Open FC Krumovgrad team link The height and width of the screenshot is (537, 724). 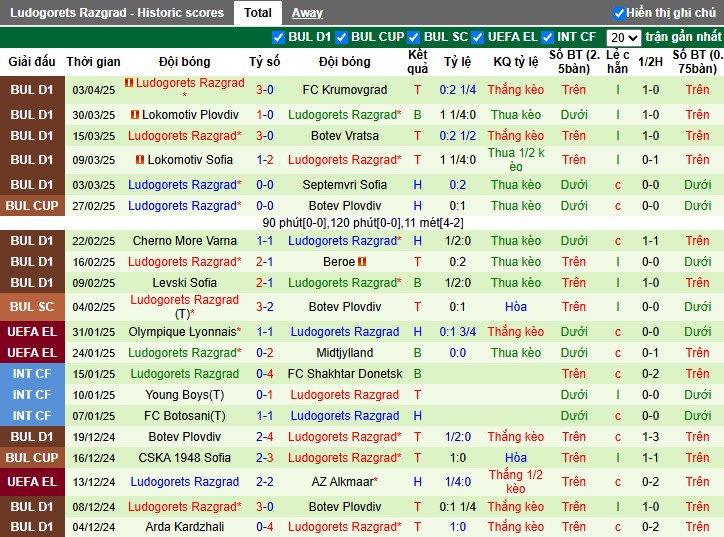click(345, 90)
